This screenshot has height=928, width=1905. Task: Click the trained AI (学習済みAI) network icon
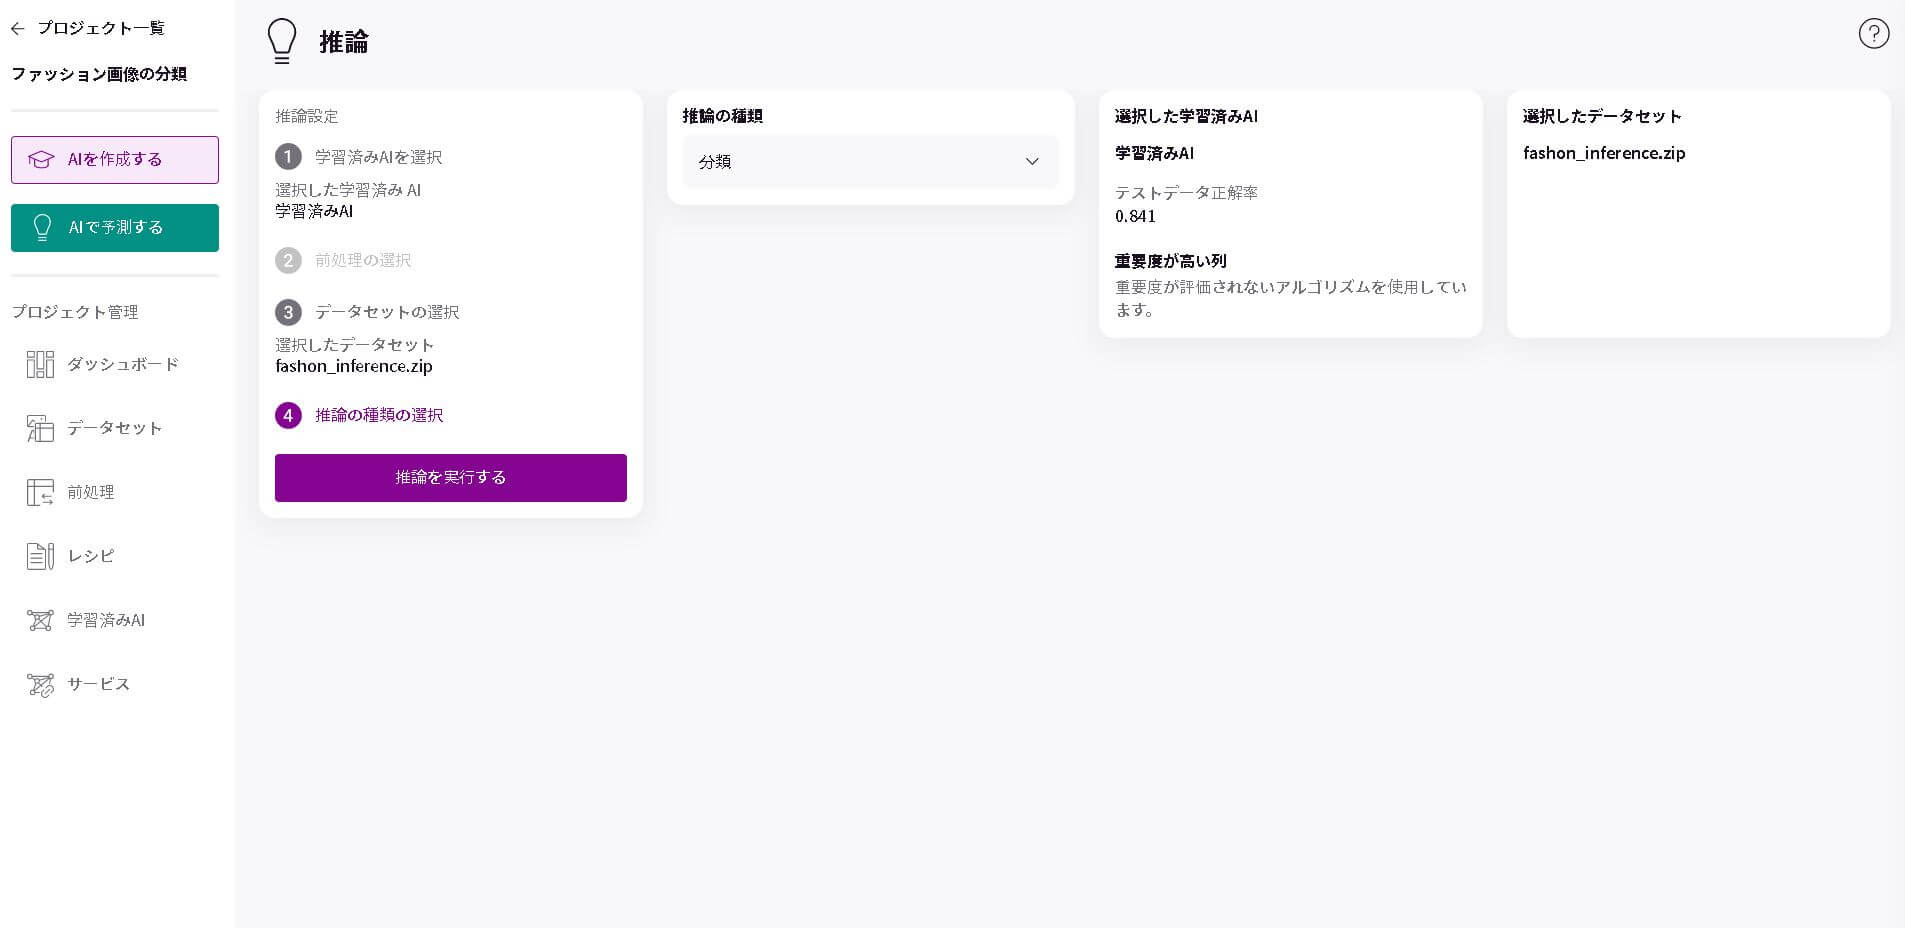(x=40, y=621)
